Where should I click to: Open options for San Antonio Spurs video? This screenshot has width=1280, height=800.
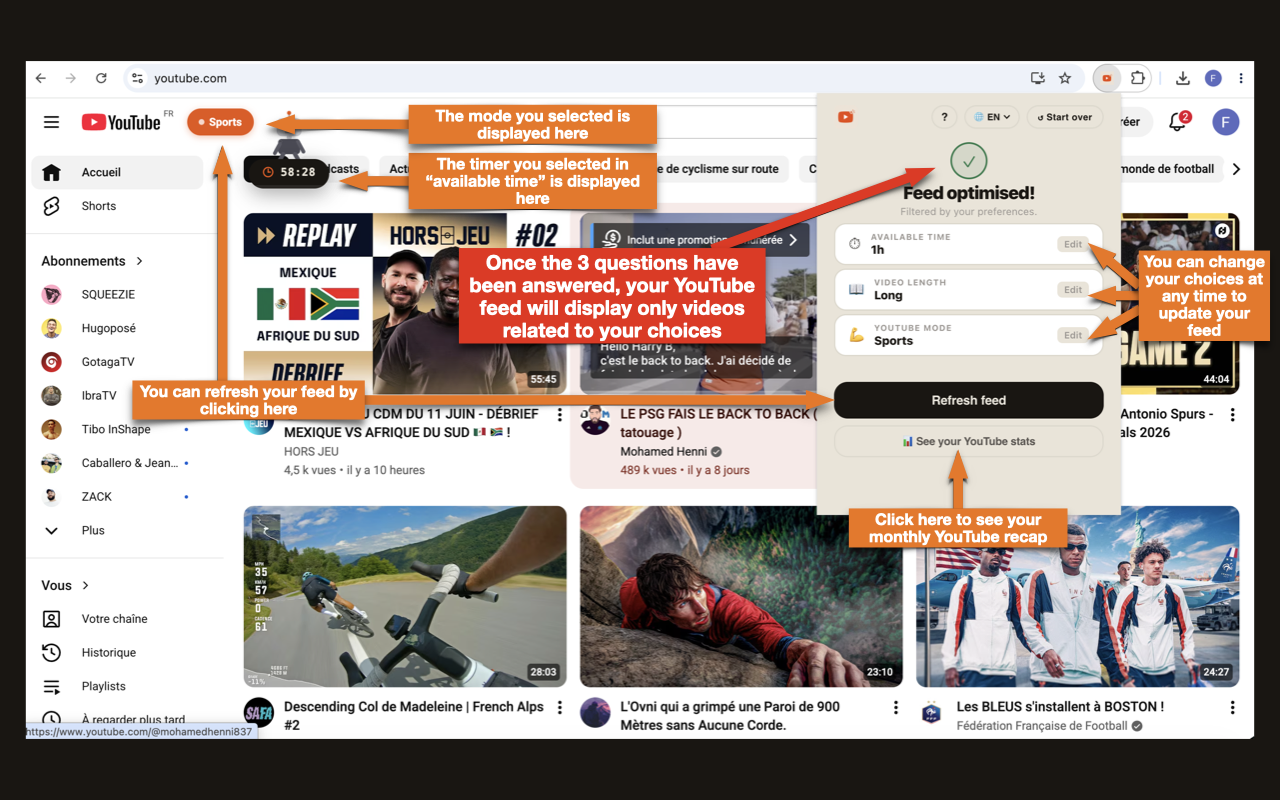1232,415
